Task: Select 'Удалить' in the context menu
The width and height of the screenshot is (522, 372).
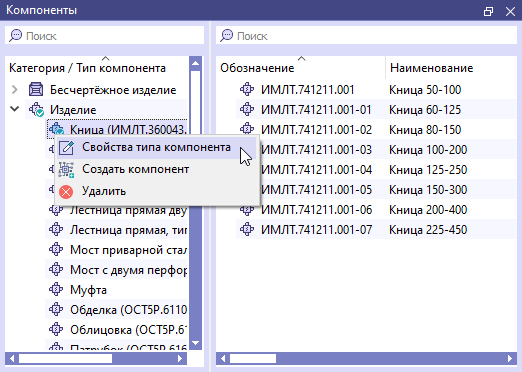Action: (157, 191)
